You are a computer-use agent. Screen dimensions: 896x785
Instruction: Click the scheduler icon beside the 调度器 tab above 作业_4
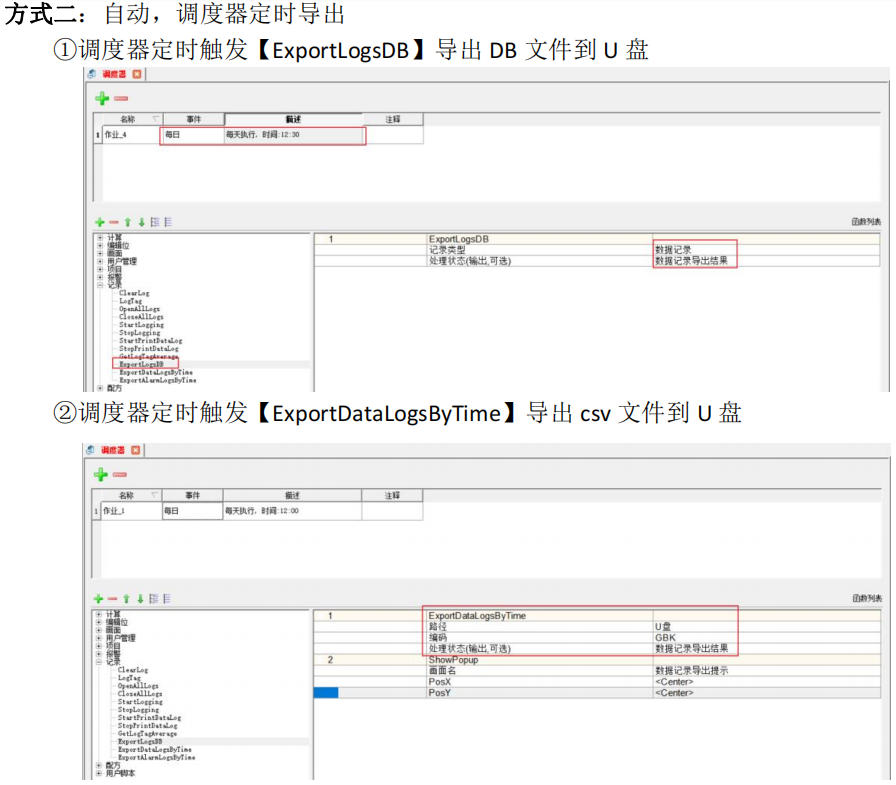tap(92, 74)
